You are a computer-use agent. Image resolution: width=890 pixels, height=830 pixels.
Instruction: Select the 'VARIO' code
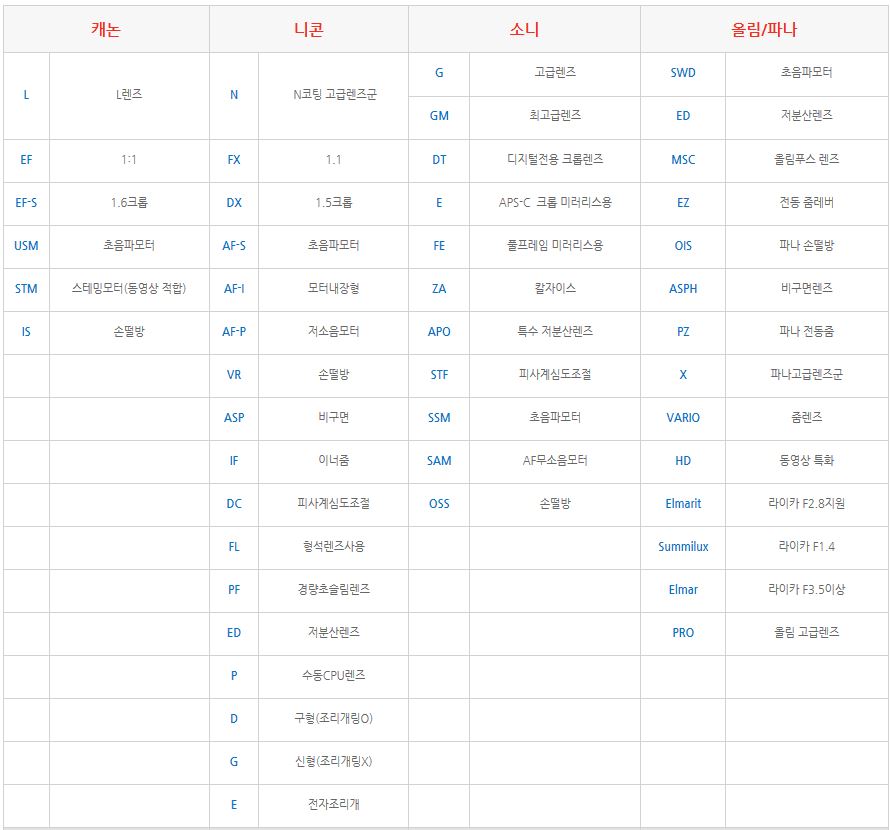pyautogui.click(x=683, y=418)
